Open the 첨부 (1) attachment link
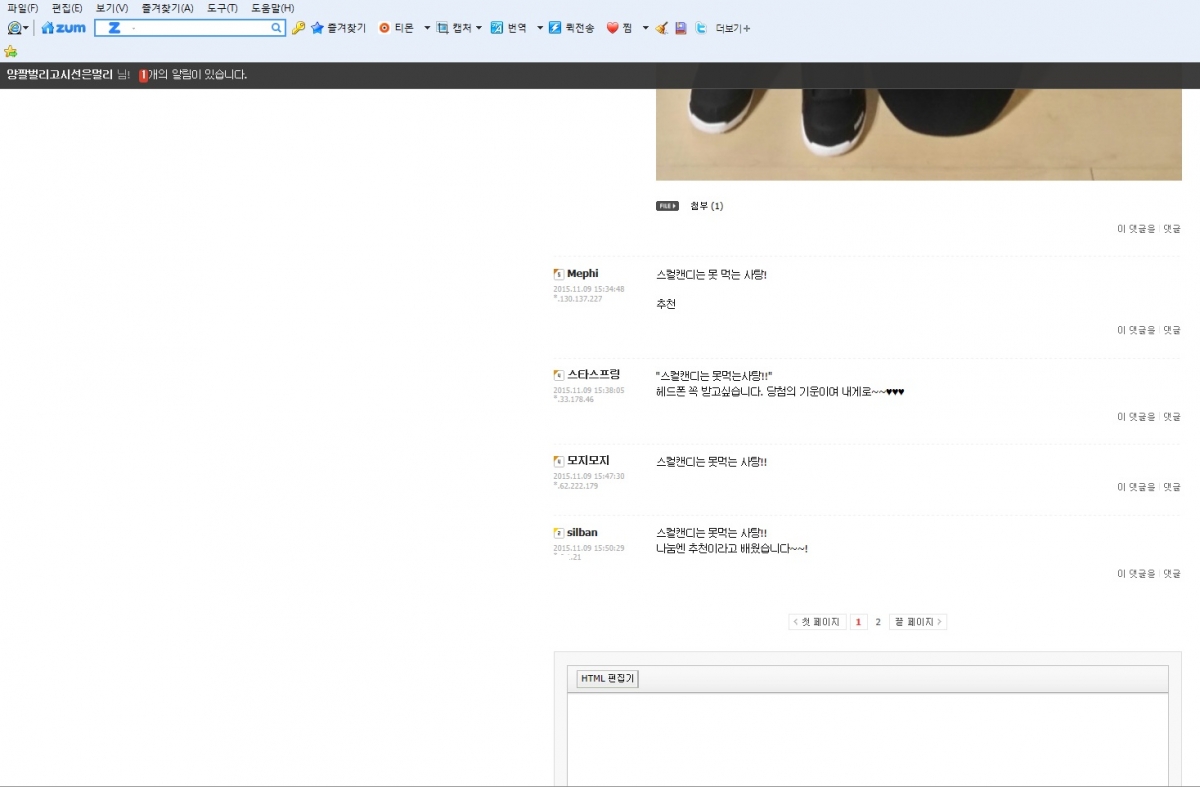This screenshot has width=1200, height=787. (707, 206)
